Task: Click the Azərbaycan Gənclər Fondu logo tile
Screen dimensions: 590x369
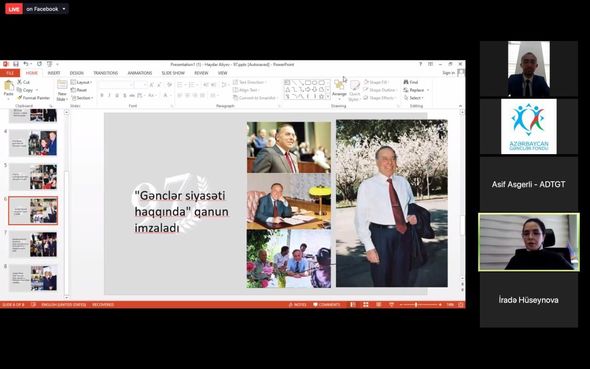Action: click(x=529, y=126)
